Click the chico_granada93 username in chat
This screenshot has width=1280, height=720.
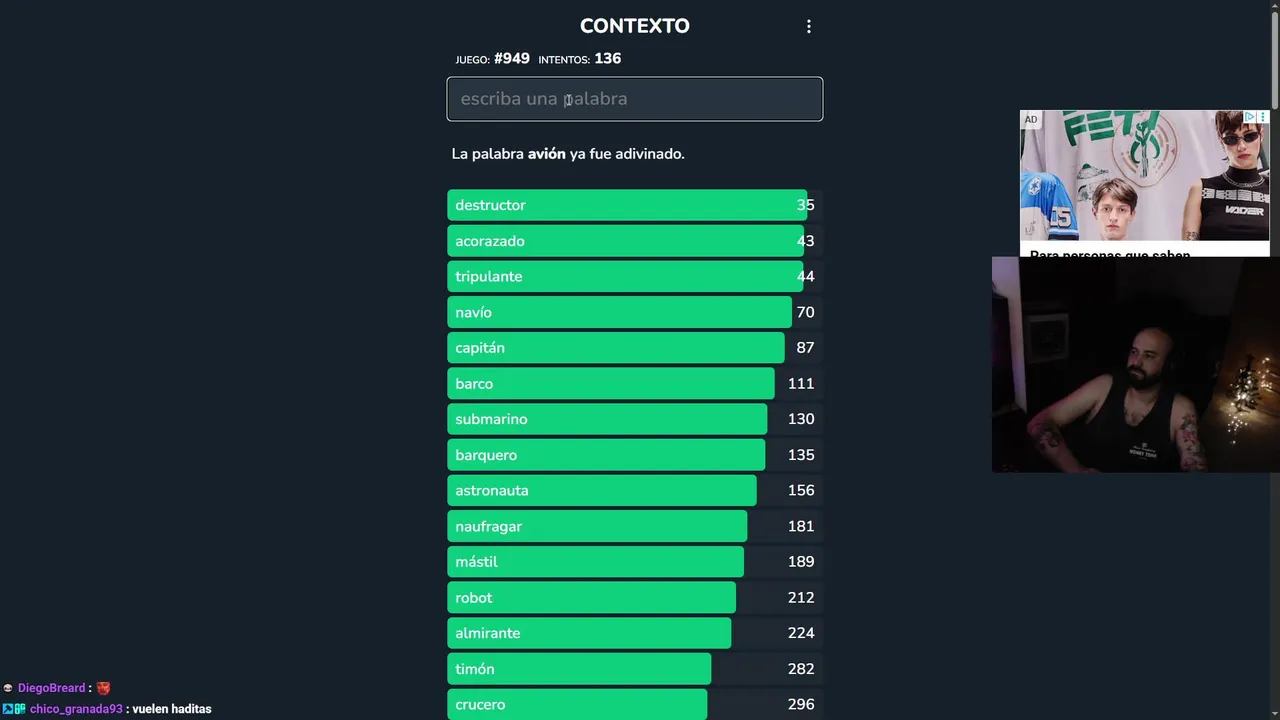pyautogui.click(x=76, y=709)
